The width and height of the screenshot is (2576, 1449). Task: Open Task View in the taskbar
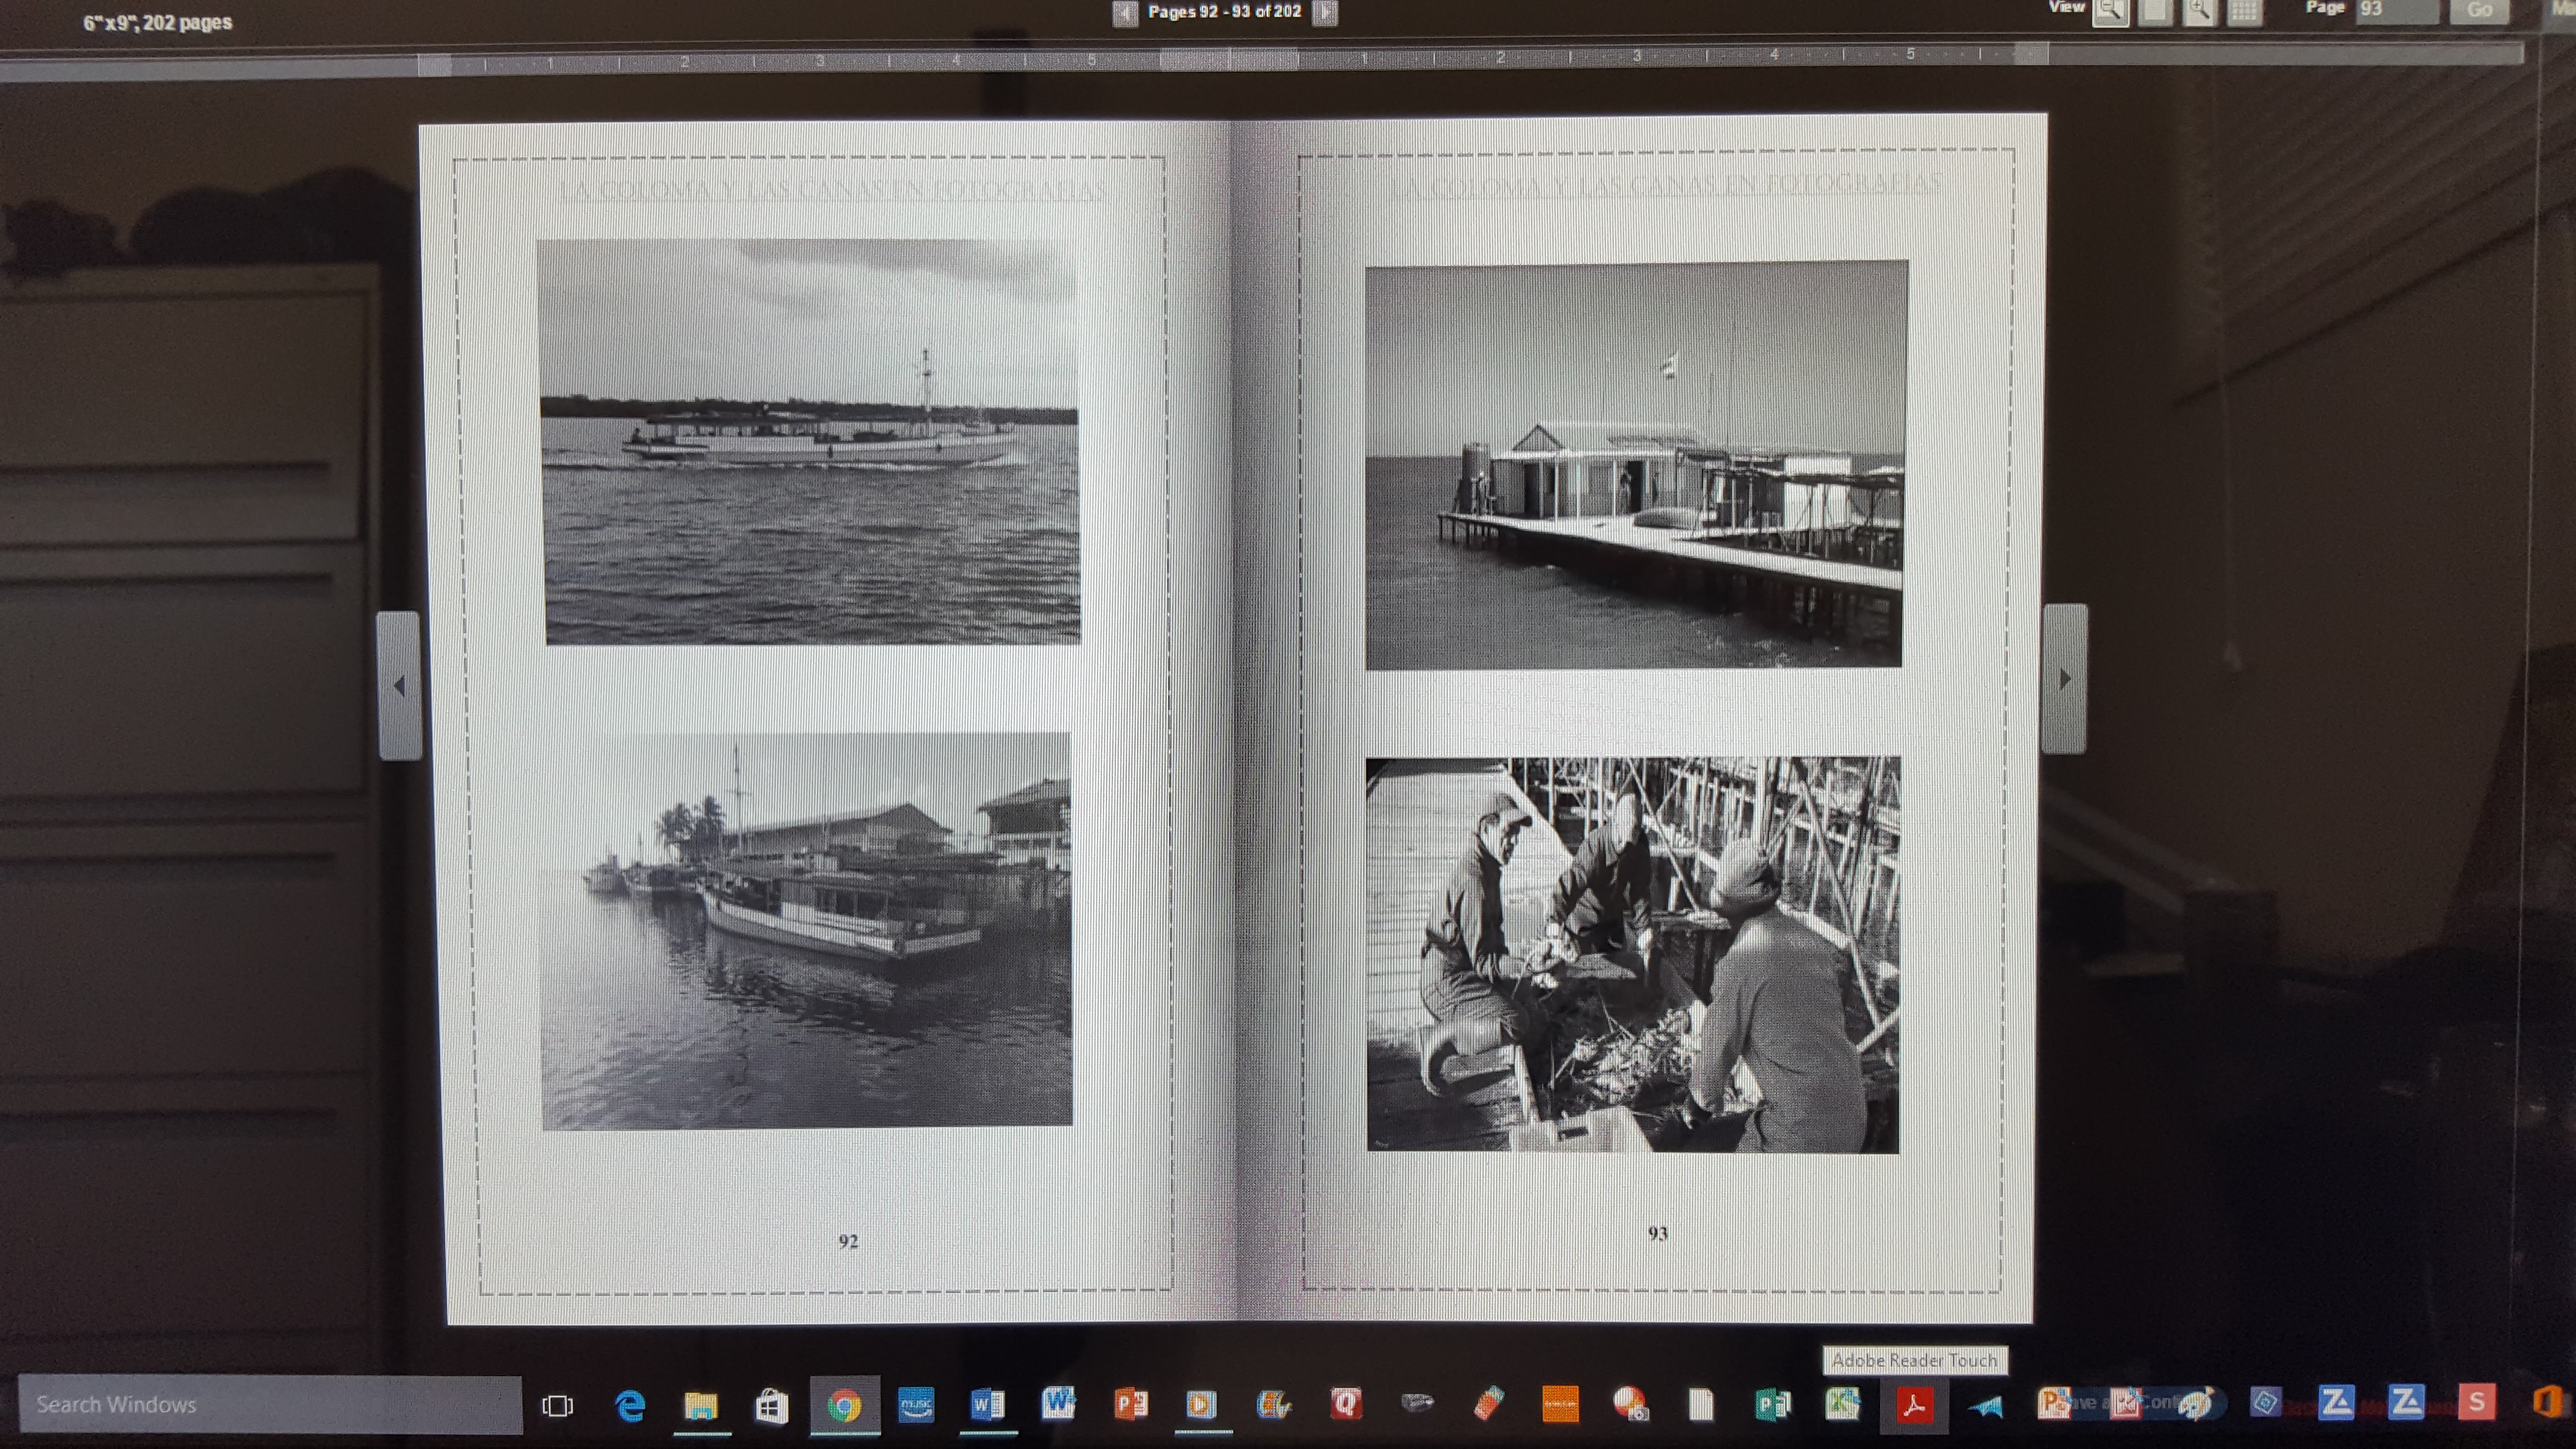[x=557, y=1406]
